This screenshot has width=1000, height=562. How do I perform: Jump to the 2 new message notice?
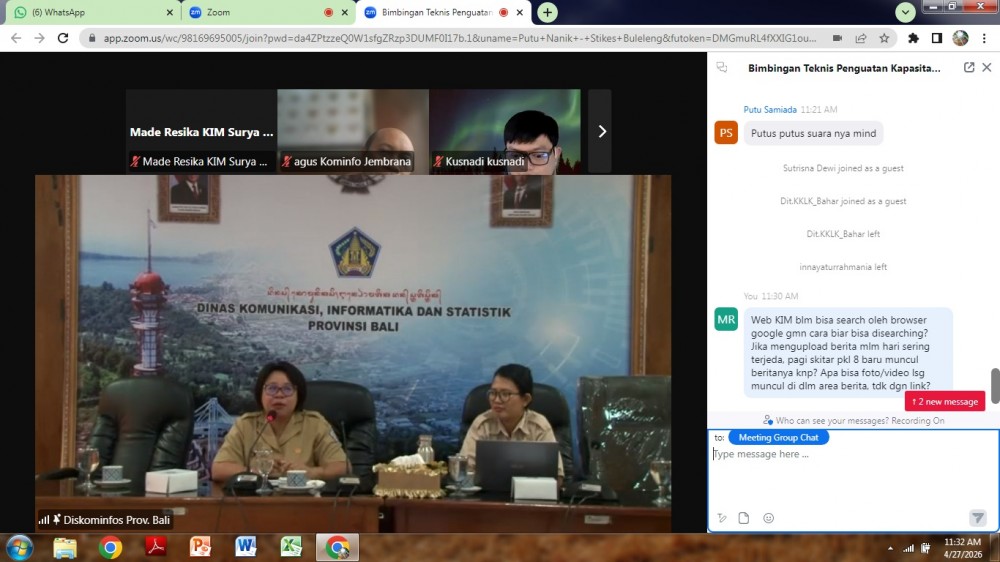(945, 401)
